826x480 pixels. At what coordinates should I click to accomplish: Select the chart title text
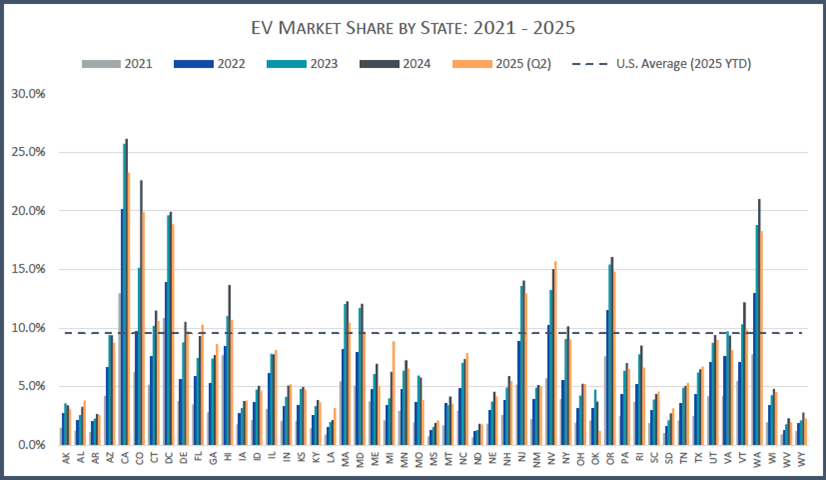tap(412, 27)
